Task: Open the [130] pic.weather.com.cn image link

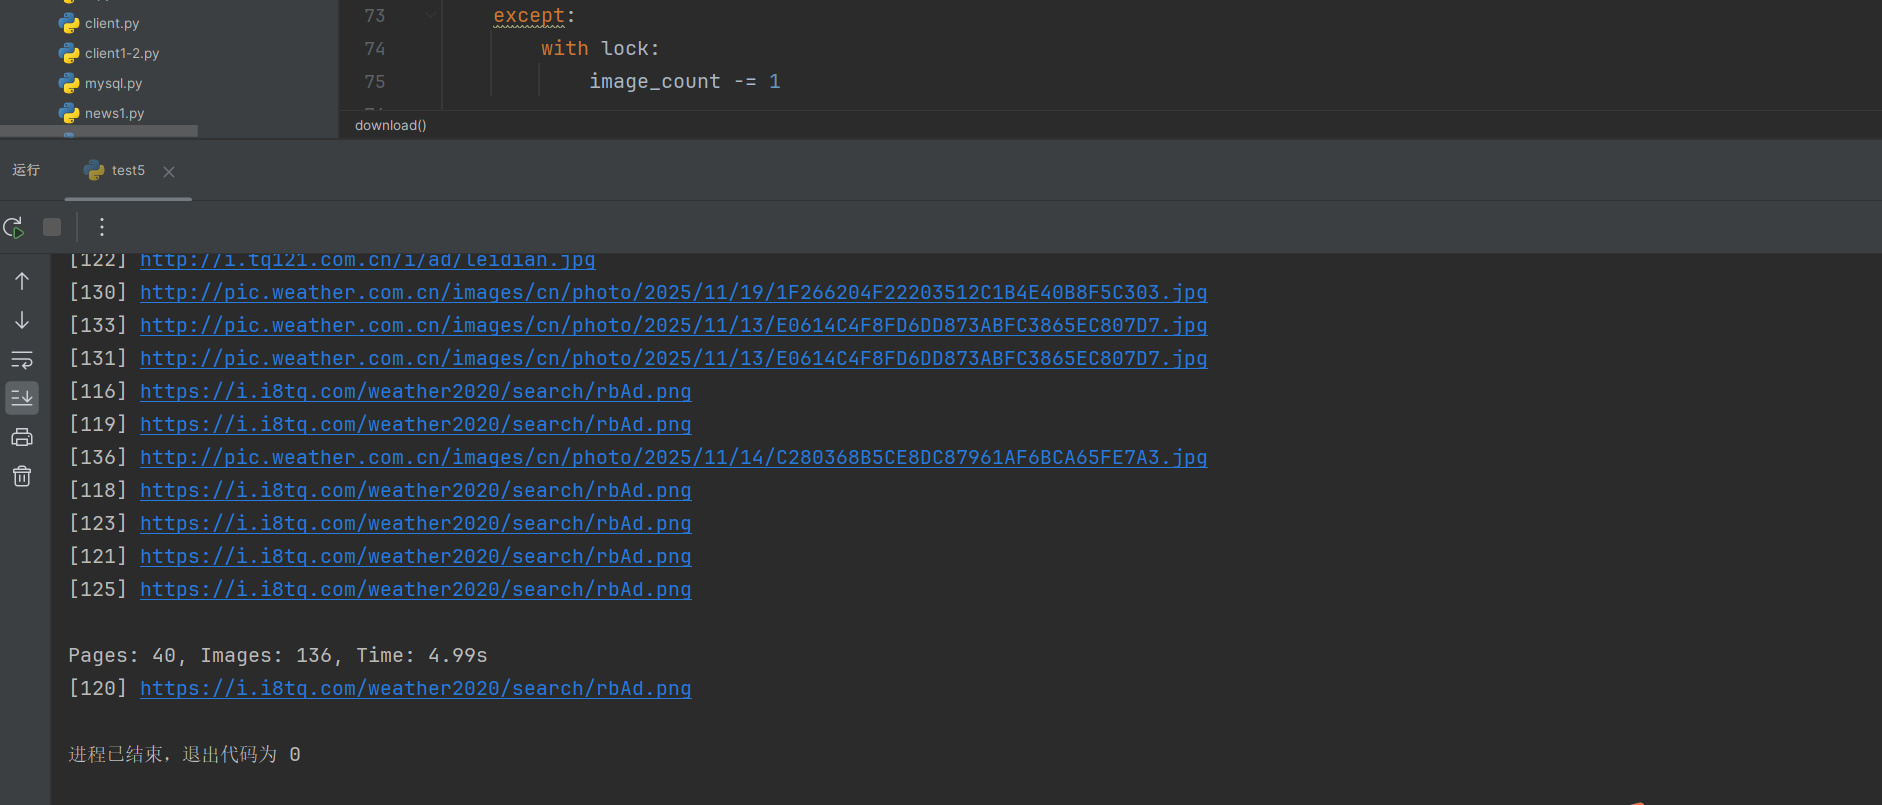Action: coord(673,293)
